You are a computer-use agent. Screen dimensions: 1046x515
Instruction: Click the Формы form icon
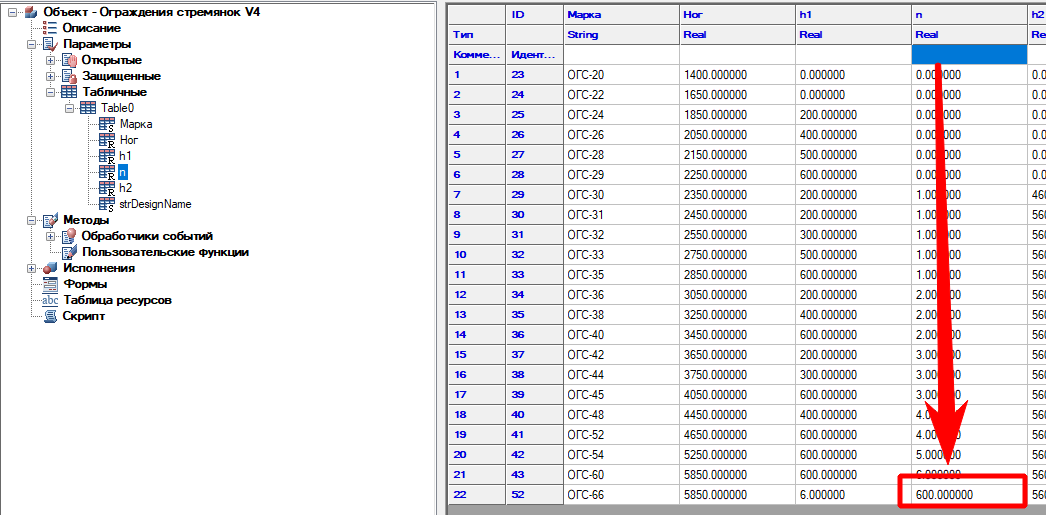click(50, 284)
